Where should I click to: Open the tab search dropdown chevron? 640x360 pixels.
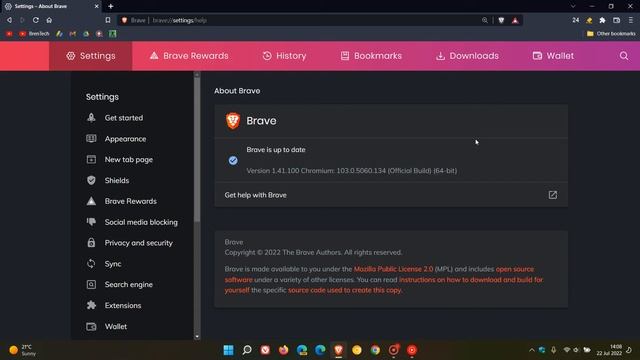click(573, 6)
